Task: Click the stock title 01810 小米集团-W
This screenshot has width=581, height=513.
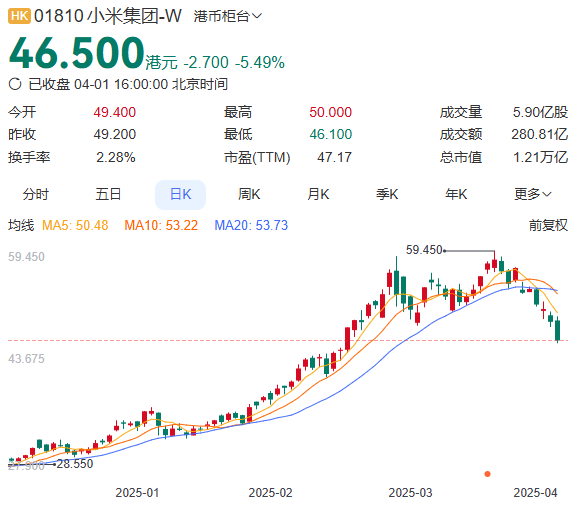Action: click(108, 16)
